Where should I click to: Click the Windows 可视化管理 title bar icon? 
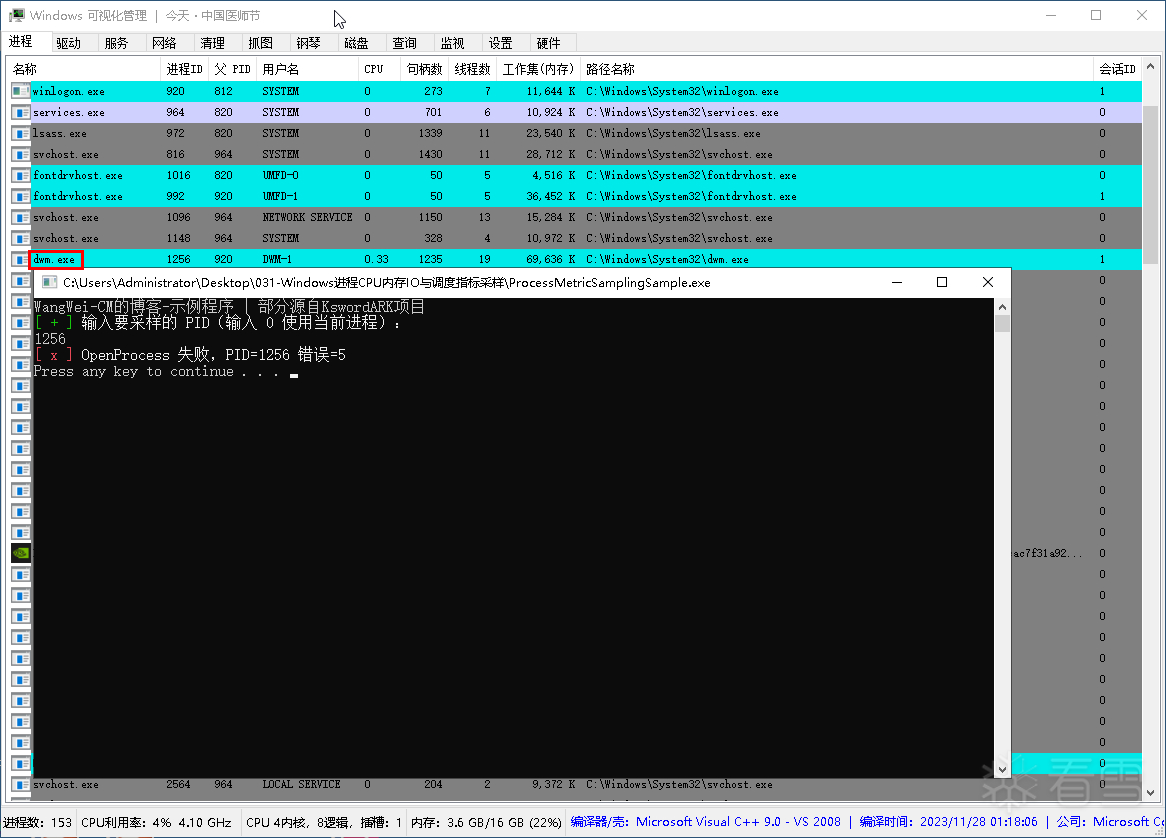pos(16,15)
